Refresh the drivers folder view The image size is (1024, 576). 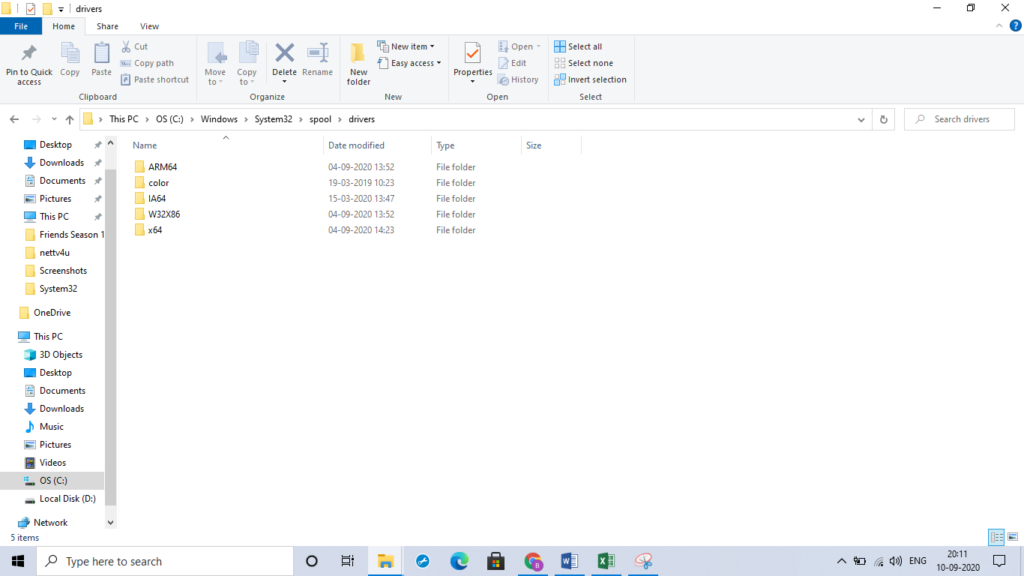[x=883, y=119]
